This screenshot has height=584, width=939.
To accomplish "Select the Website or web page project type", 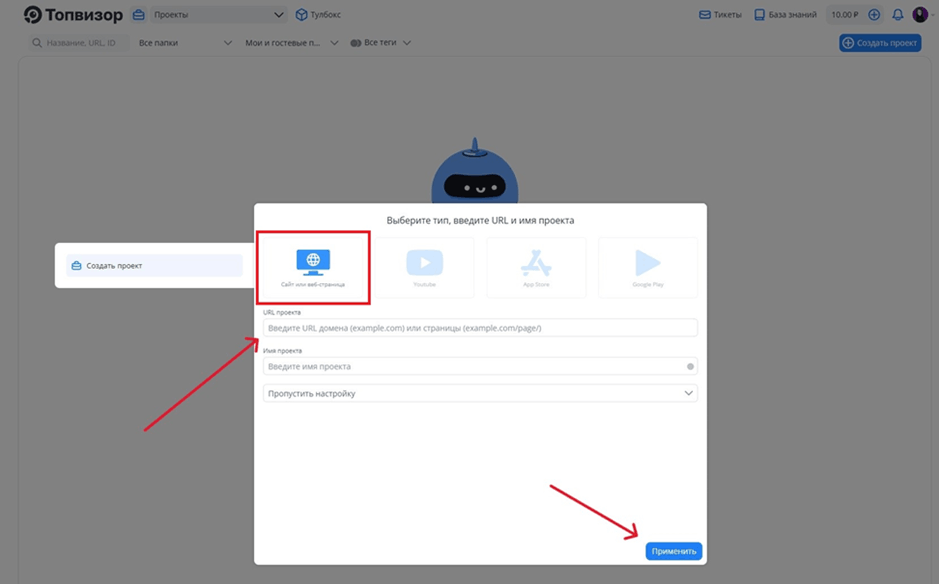I will tap(313, 267).
